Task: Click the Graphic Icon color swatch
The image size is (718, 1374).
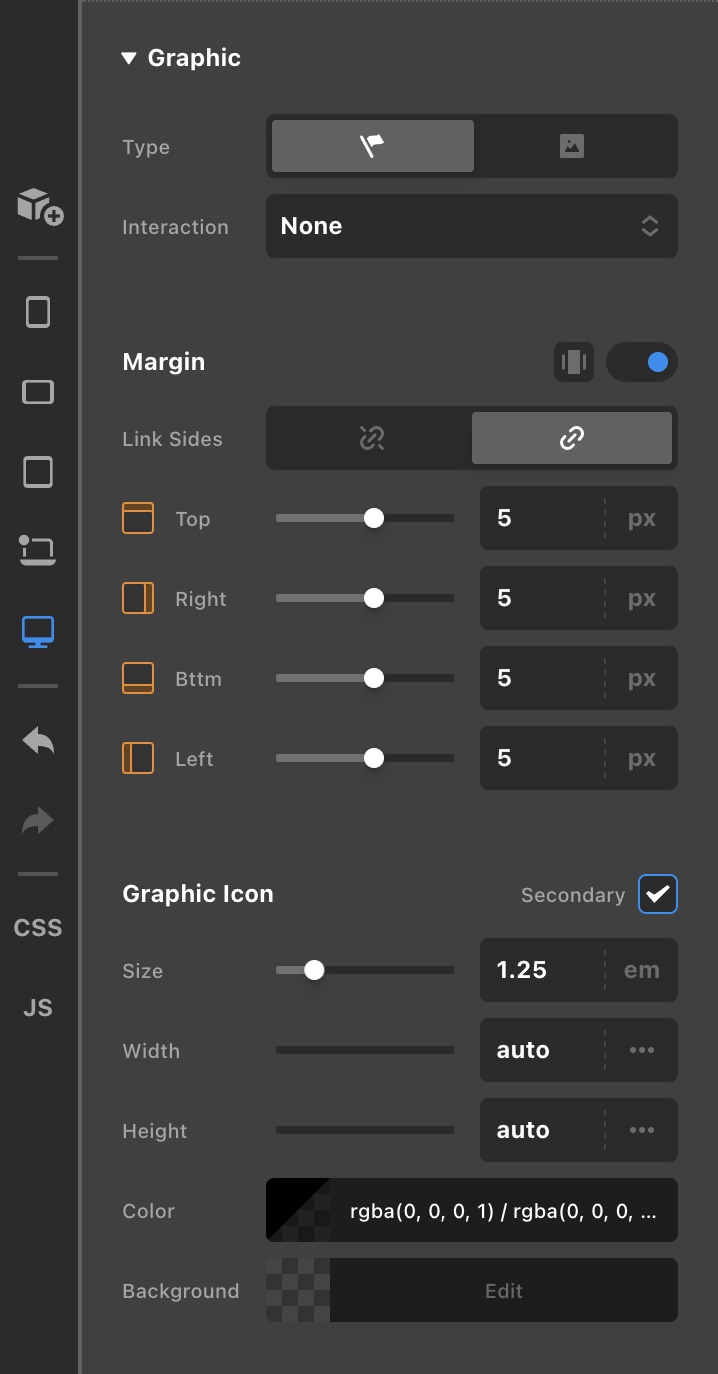Action: point(298,1210)
